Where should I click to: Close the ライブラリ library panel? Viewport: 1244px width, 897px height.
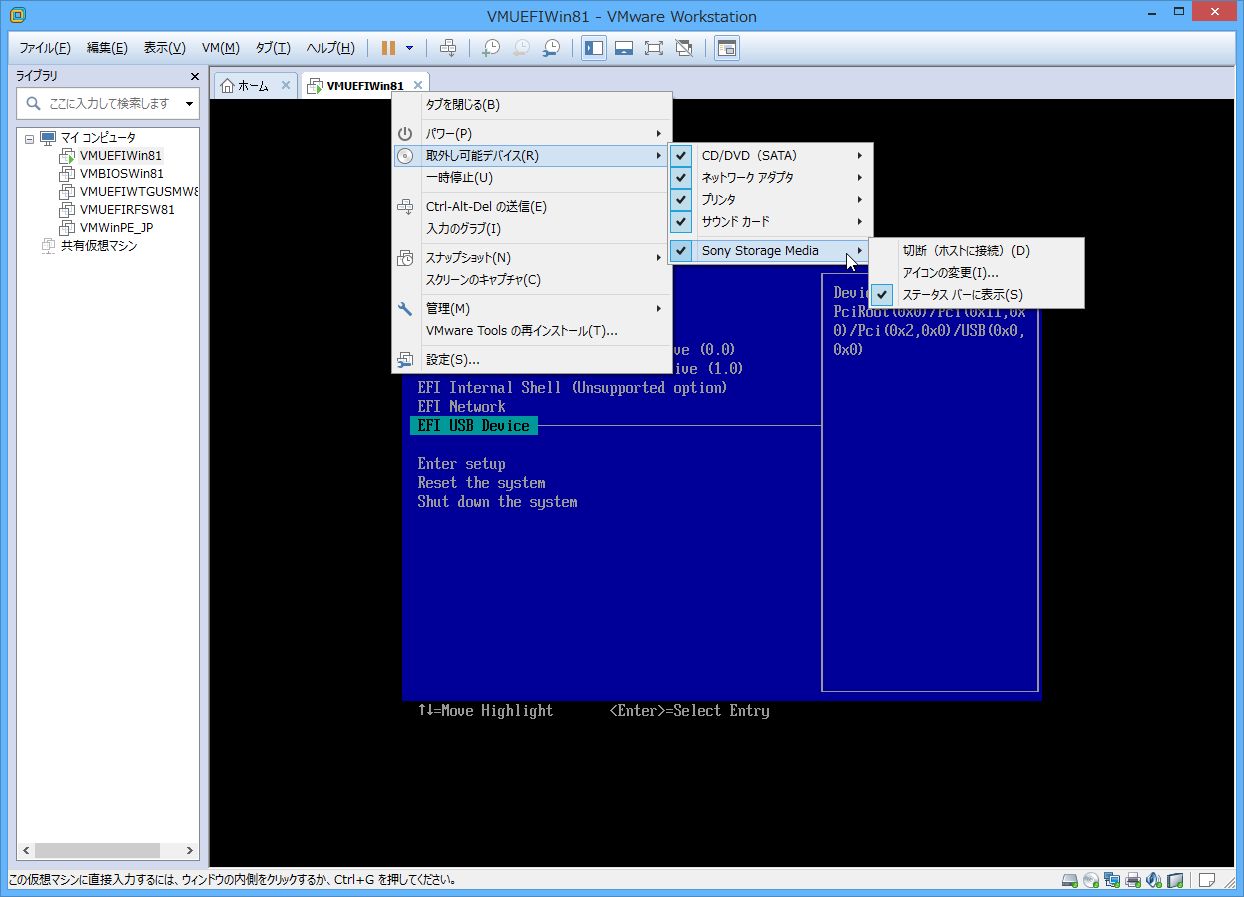click(195, 76)
